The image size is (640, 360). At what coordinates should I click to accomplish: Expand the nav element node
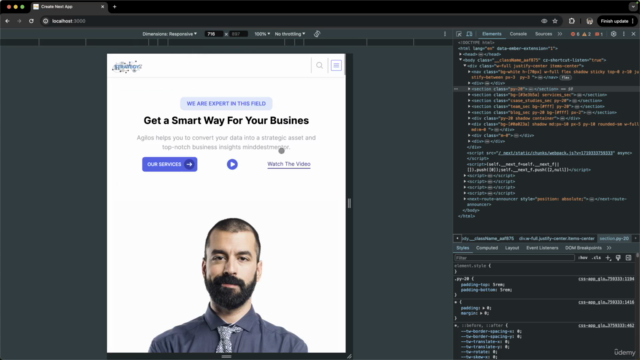[x=469, y=72]
